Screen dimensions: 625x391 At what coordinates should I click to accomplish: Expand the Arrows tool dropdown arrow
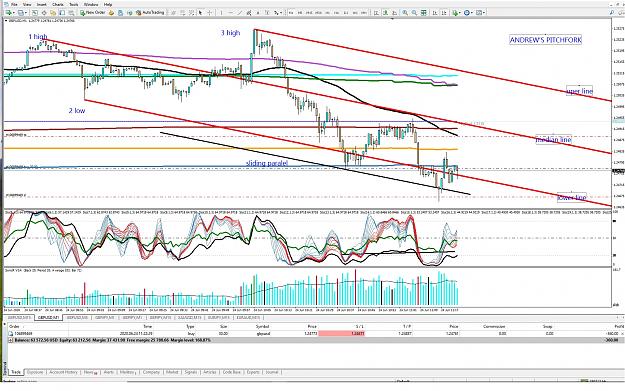pyautogui.click(x=281, y=13)
